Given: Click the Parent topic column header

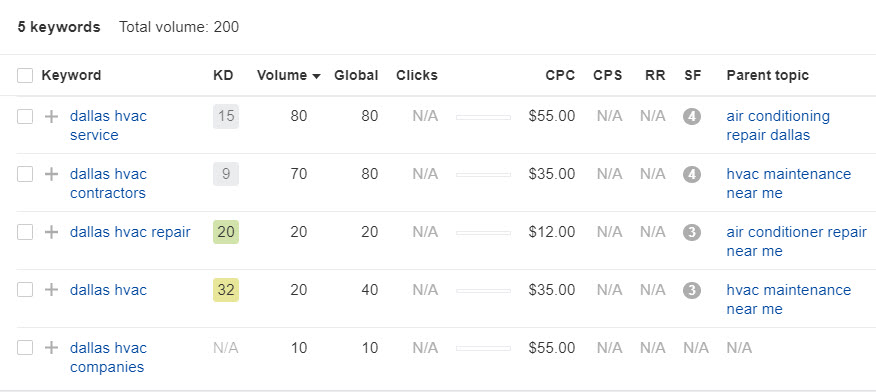Looking at the screenshot, I should pyautogui.click(x=767, y=75).
